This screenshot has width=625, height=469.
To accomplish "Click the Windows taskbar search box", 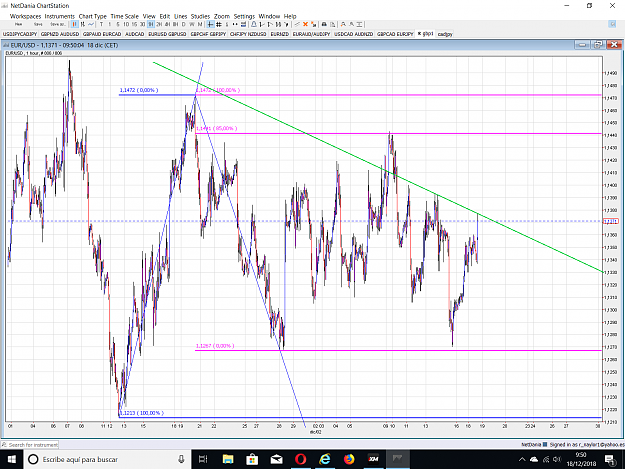I will coord(107,459).
